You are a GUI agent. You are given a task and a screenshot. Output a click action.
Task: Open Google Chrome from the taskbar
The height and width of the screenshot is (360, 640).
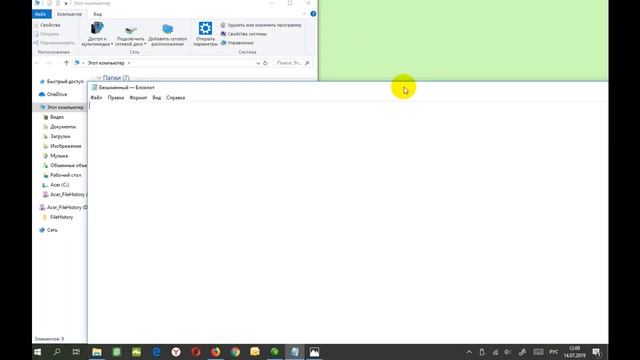(236, 352)
